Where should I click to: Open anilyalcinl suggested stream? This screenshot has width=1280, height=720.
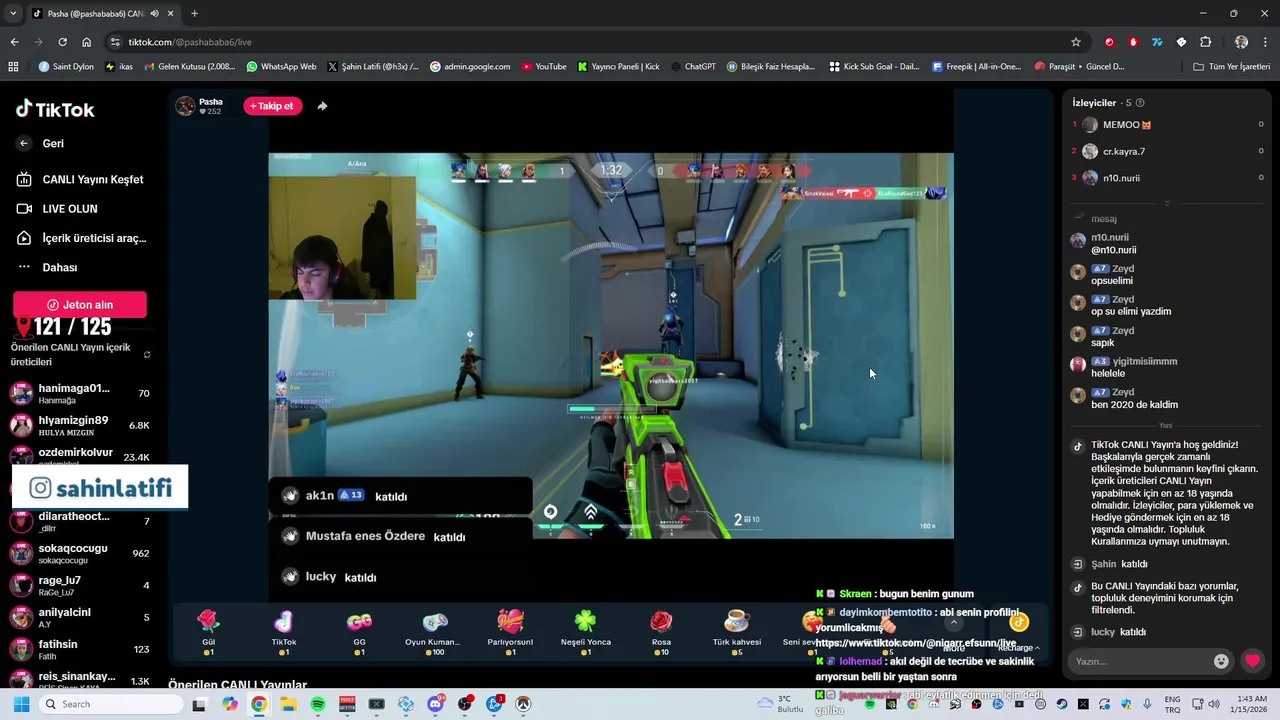(80, 617)
